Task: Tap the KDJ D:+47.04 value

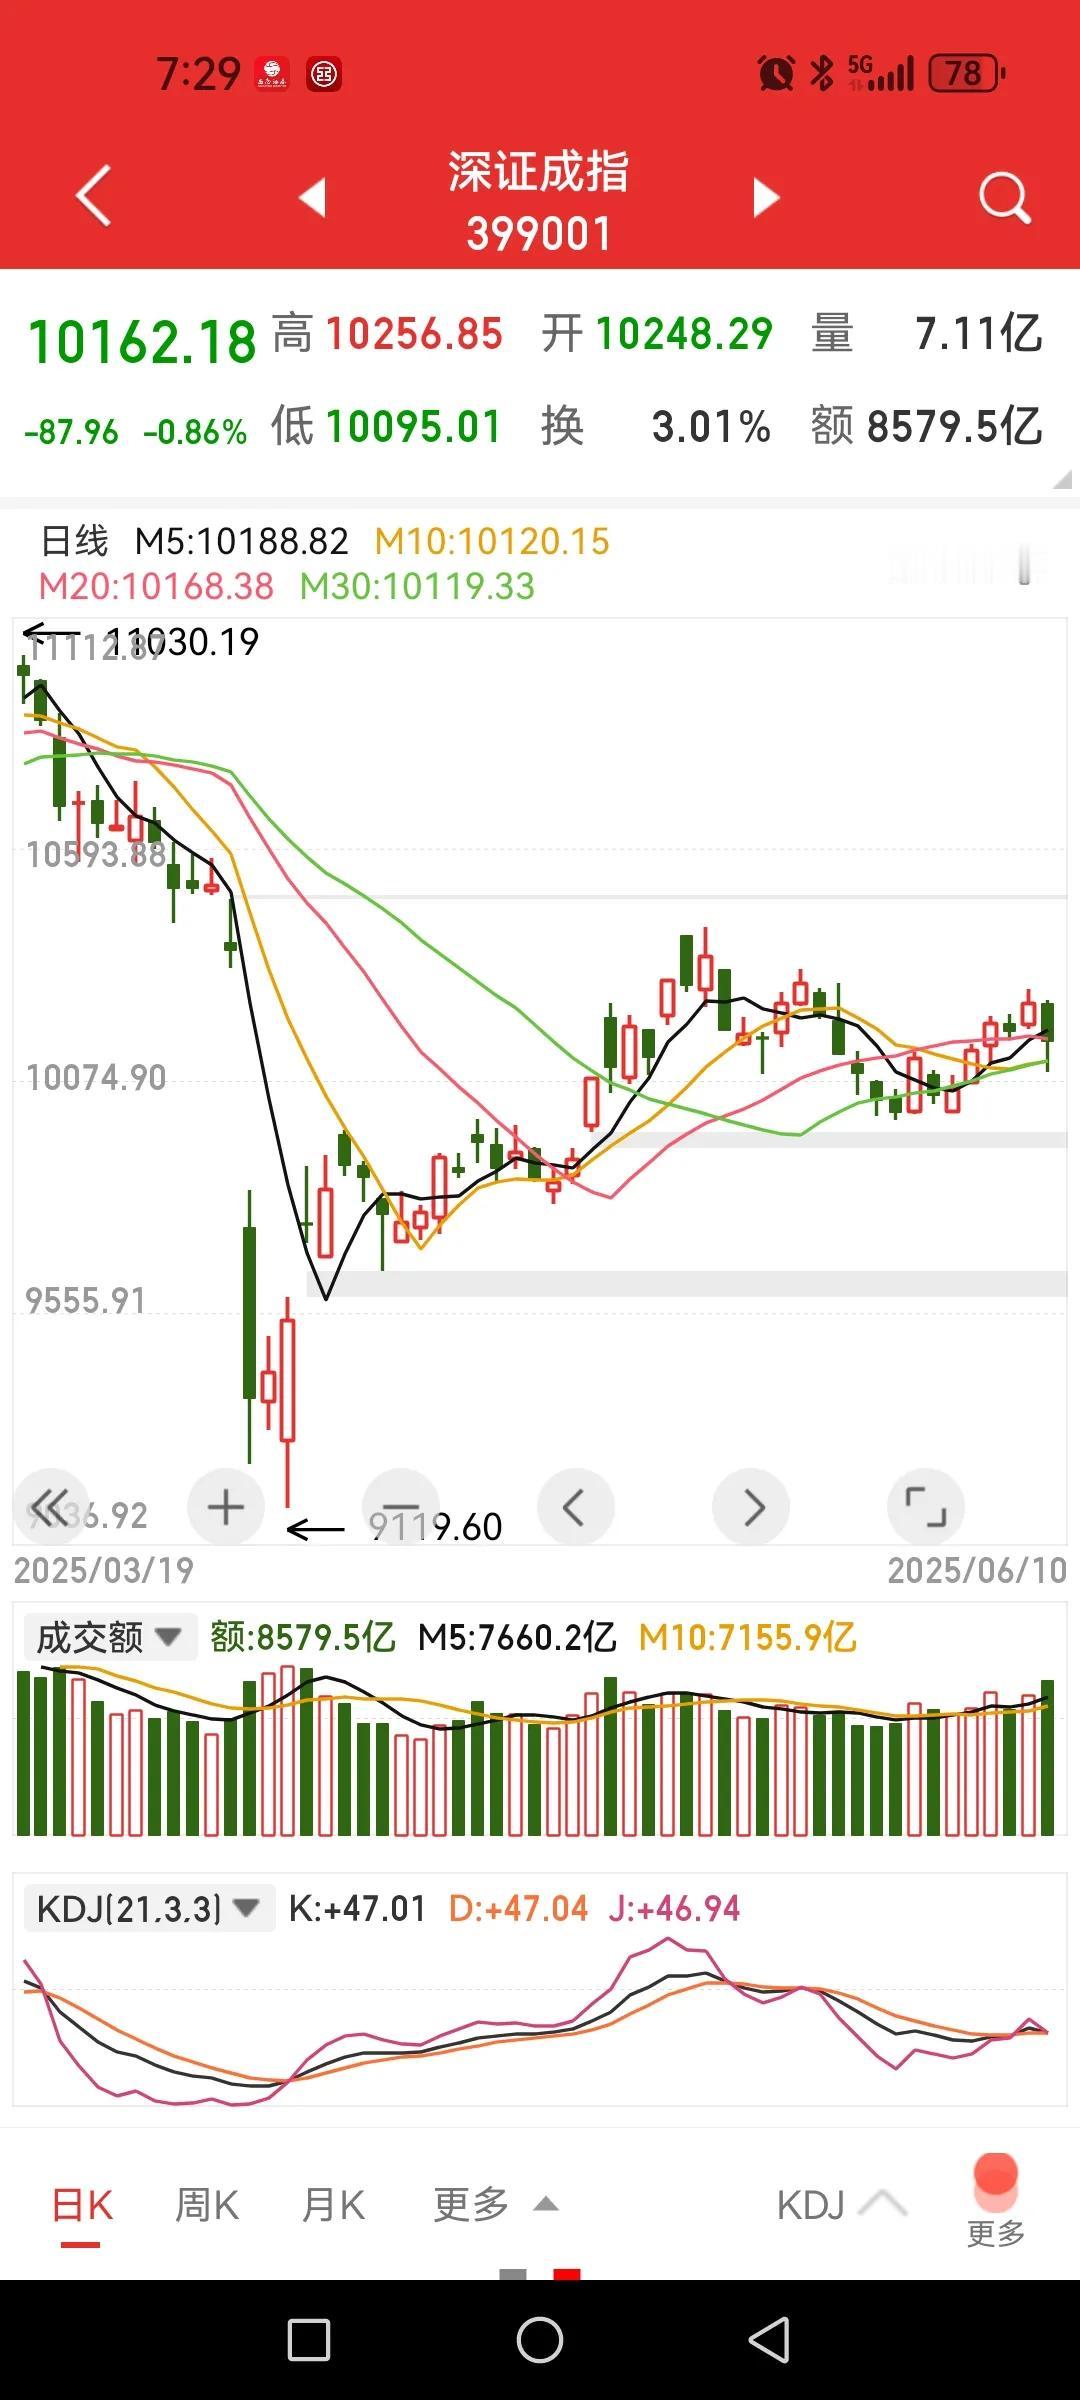Action: click(x=518, y=1908)
